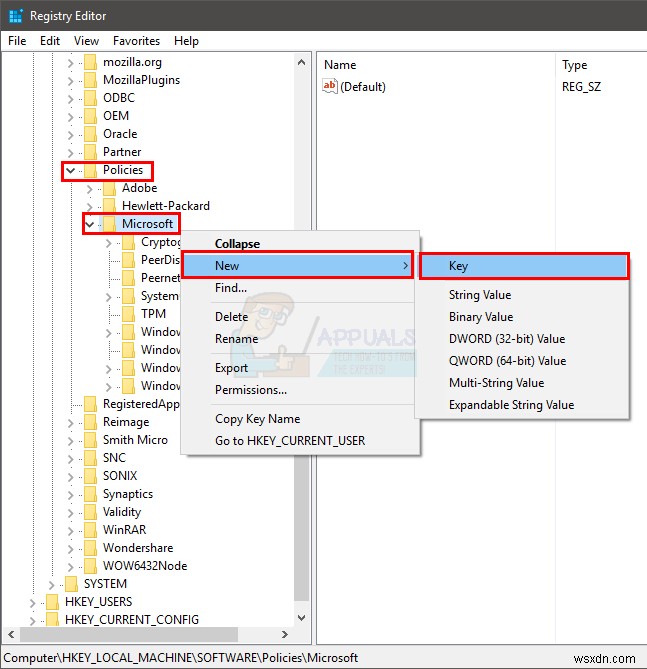Viewport: 647px width, 669px height.
Task: Expand the ODBC key chevron
Action: (70, 99)
